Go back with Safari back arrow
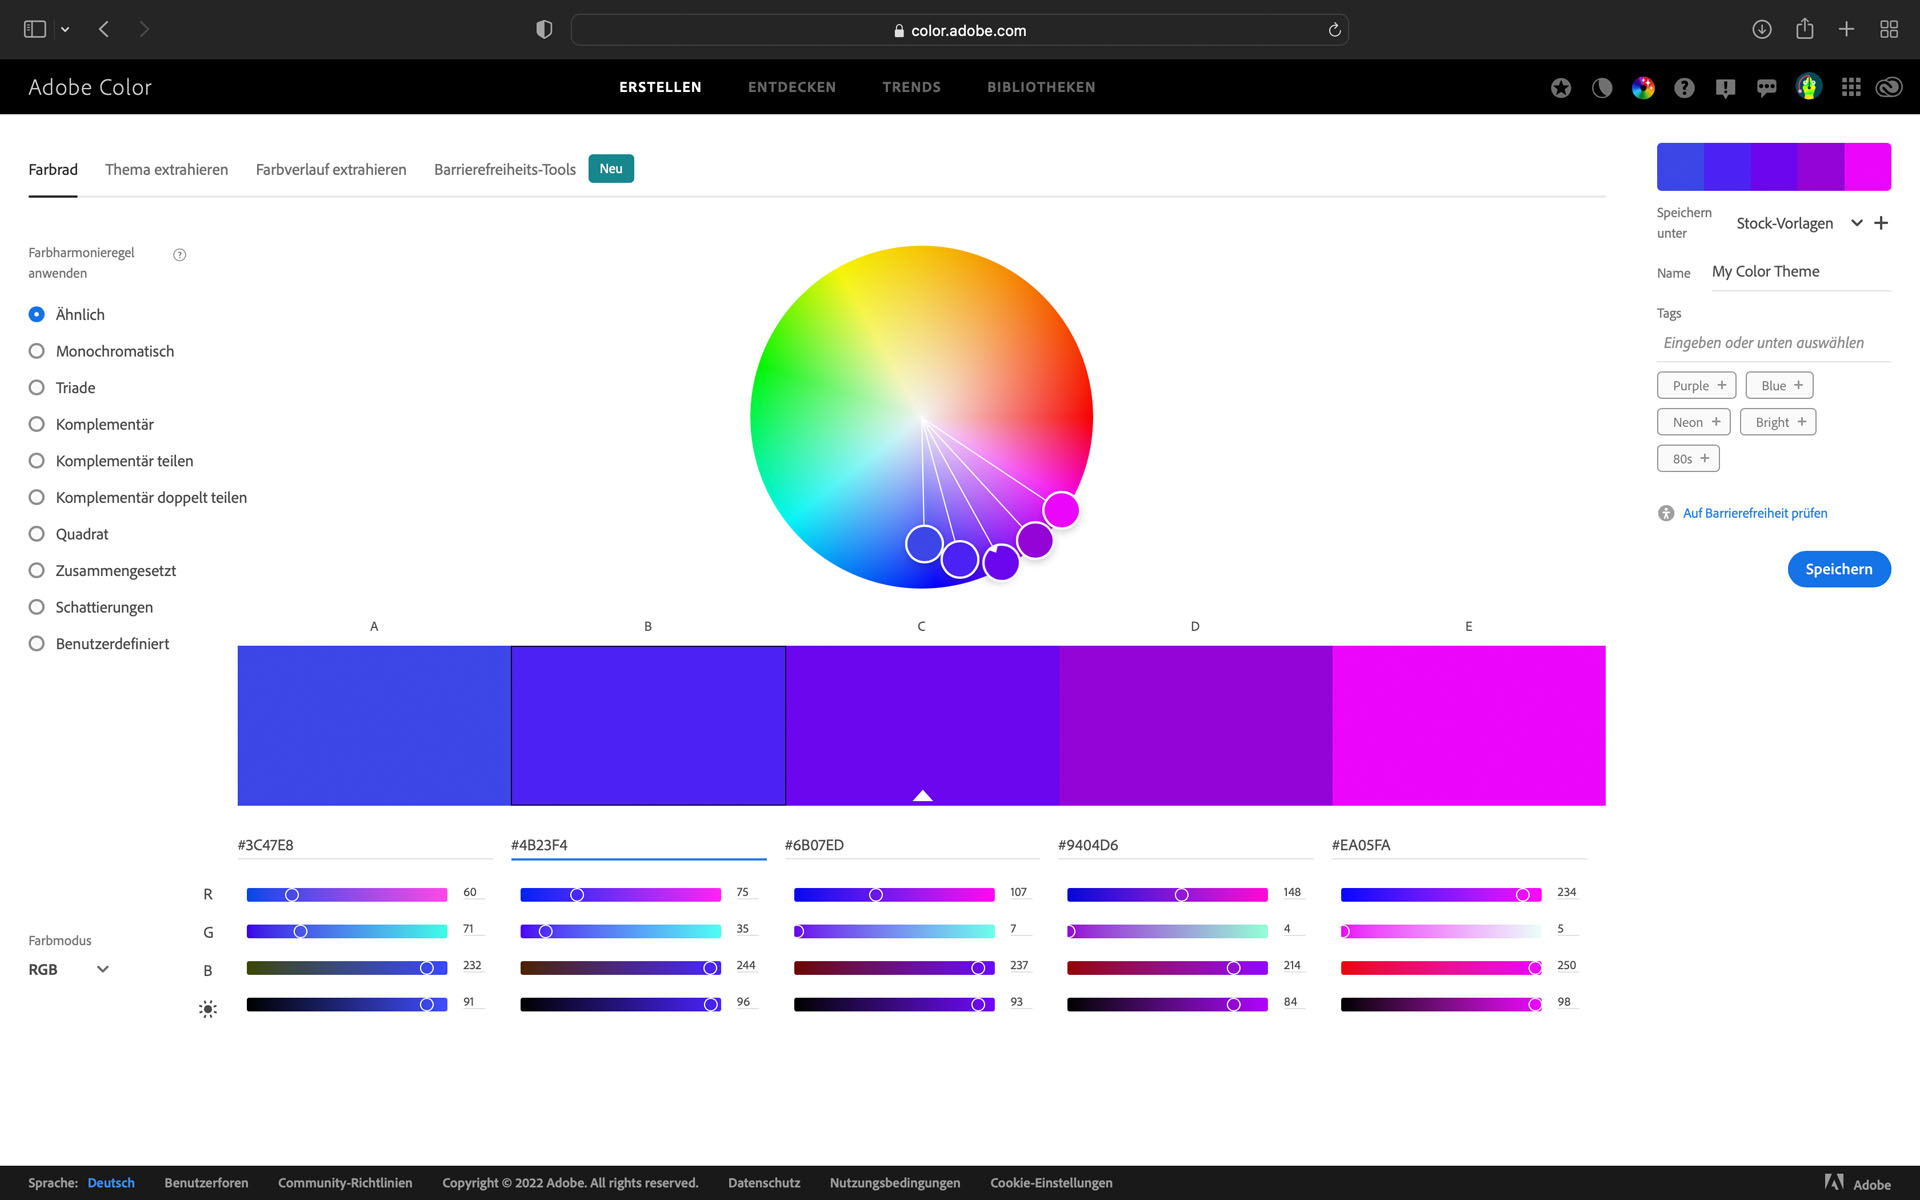Screen dimensions: 1920x1200 click(x=104, y=30)
